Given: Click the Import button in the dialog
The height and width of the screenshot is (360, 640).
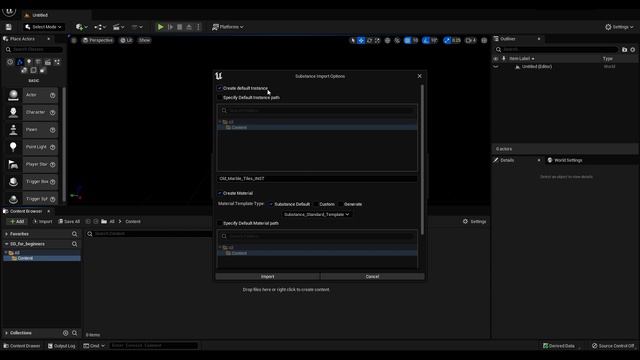Looking at the screenshot, I should coord(267,277).
